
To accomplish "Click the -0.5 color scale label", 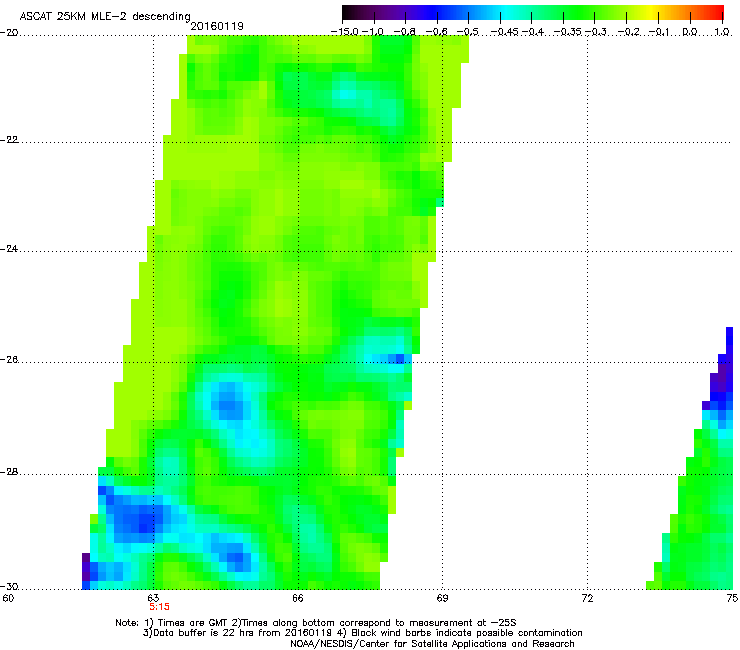I will click(x=468, y=32).
